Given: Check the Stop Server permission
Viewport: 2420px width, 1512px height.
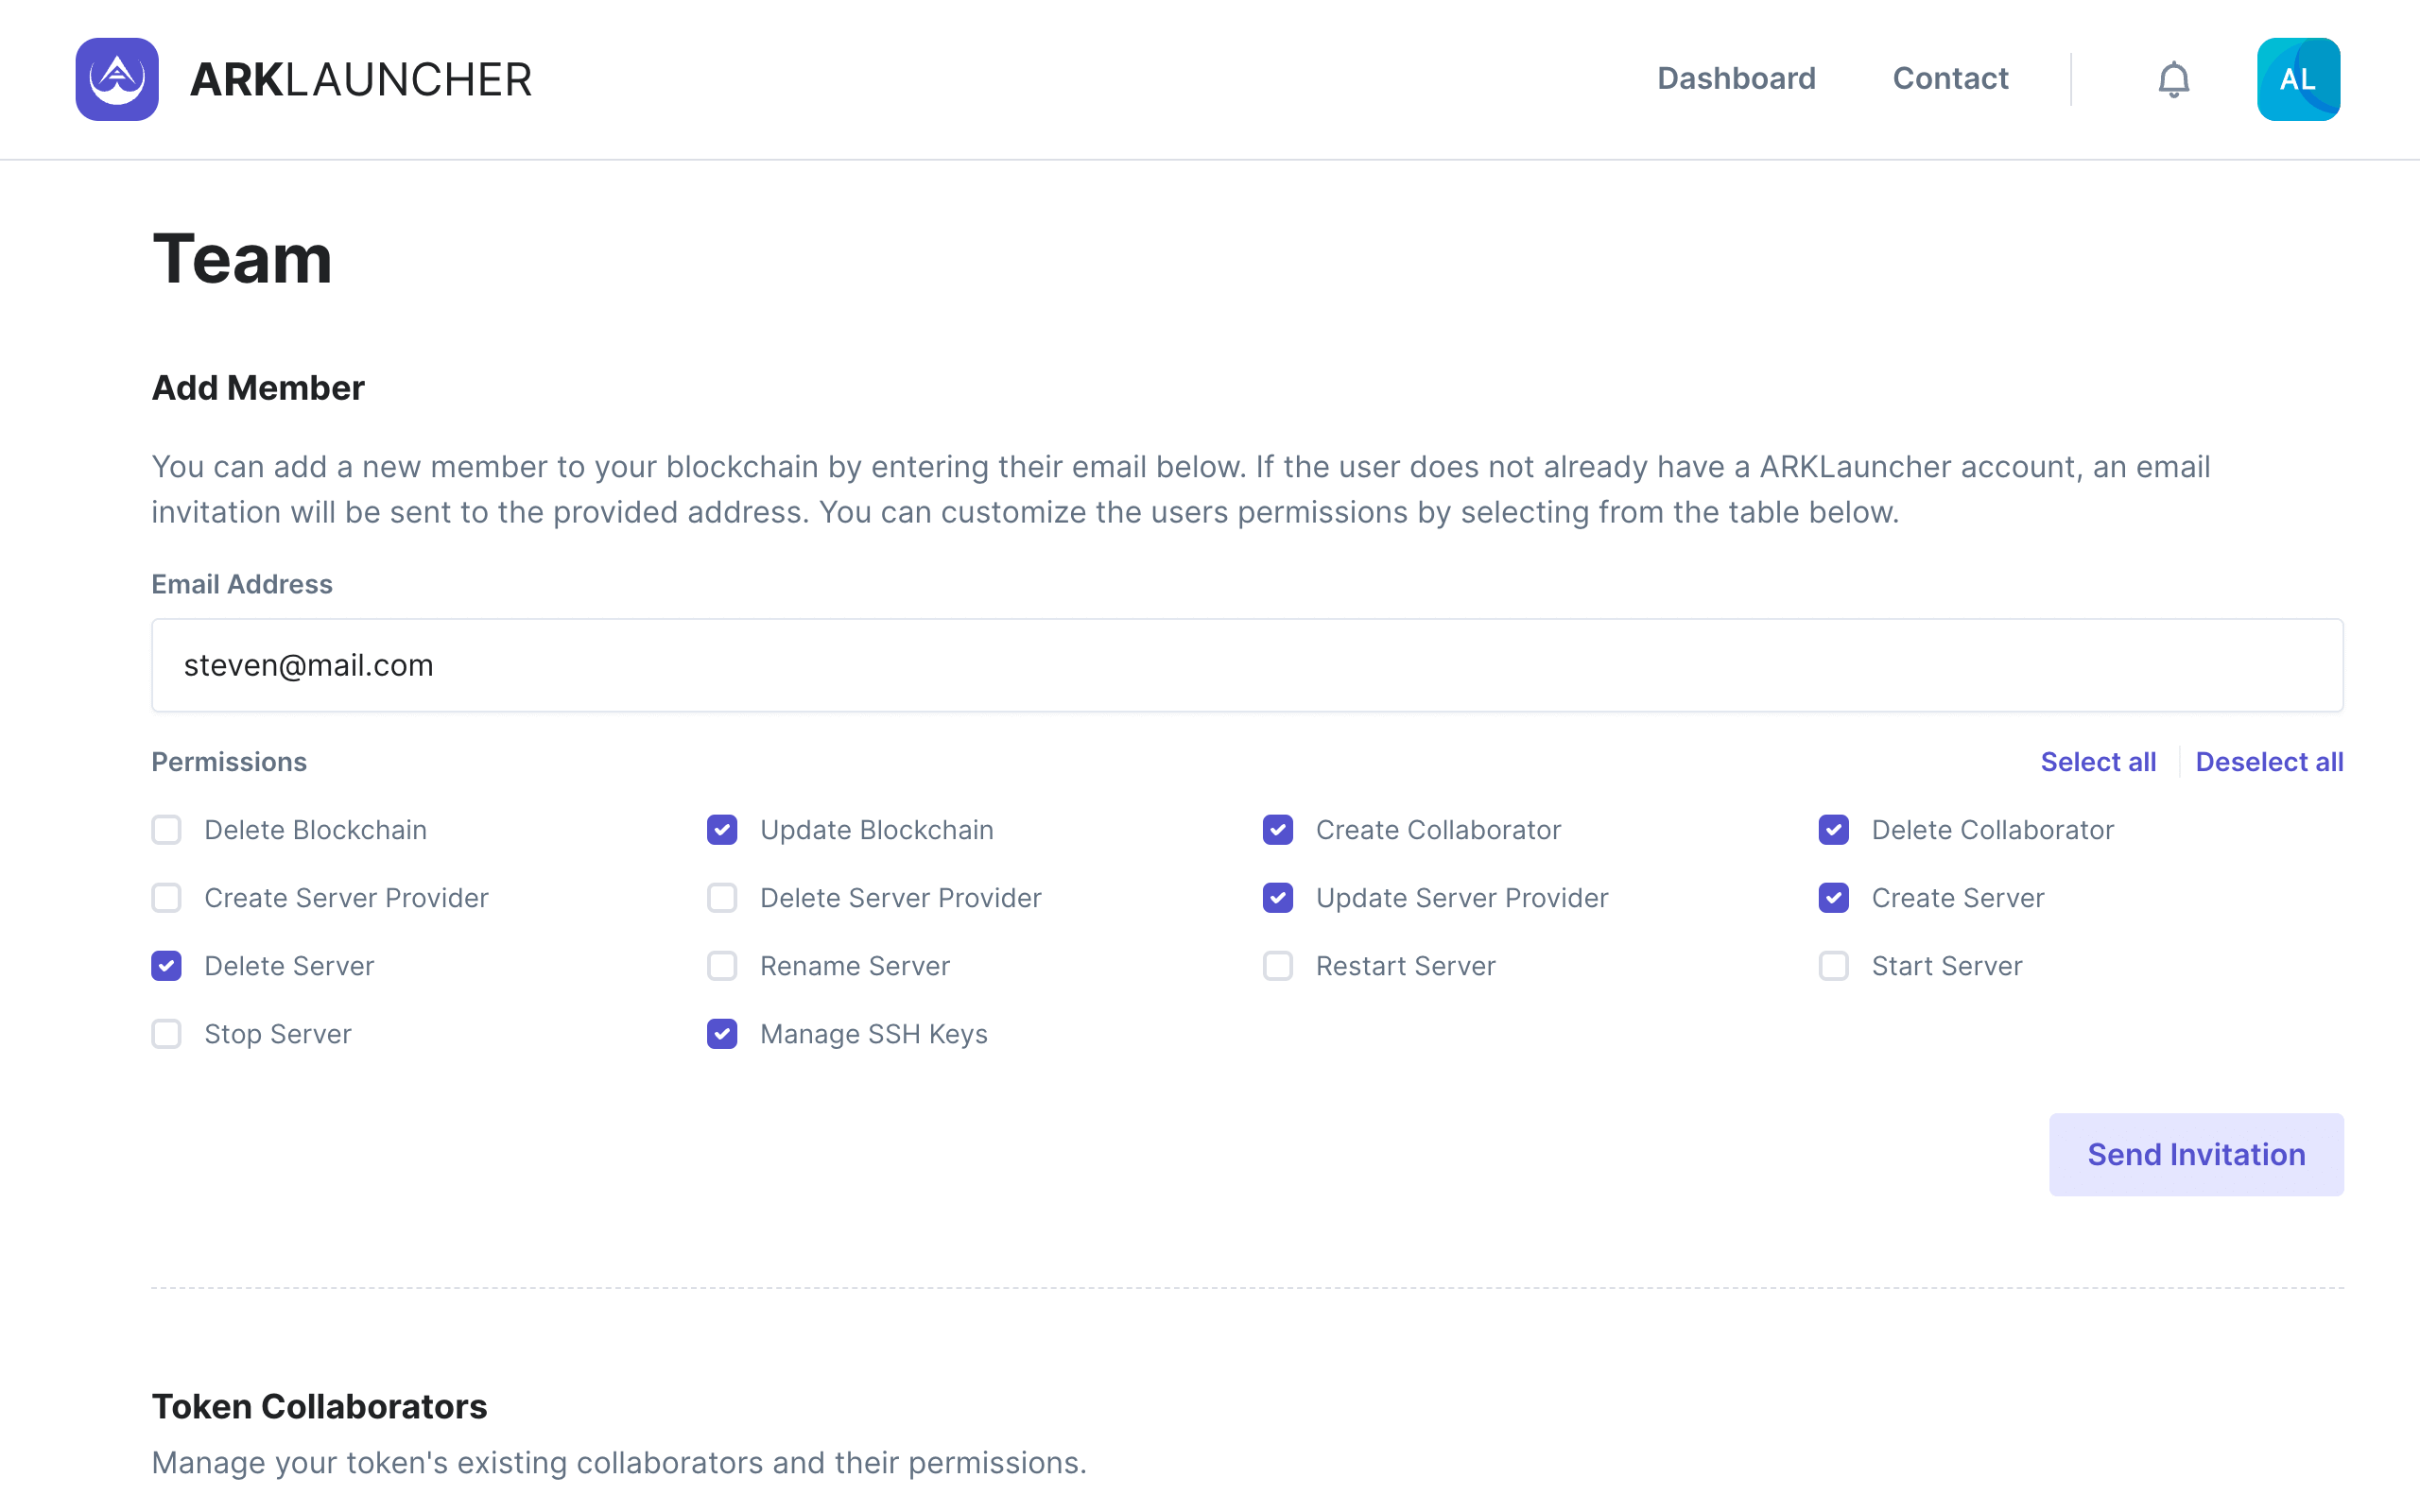Looking at the screenshot, I should point(167,1034).
